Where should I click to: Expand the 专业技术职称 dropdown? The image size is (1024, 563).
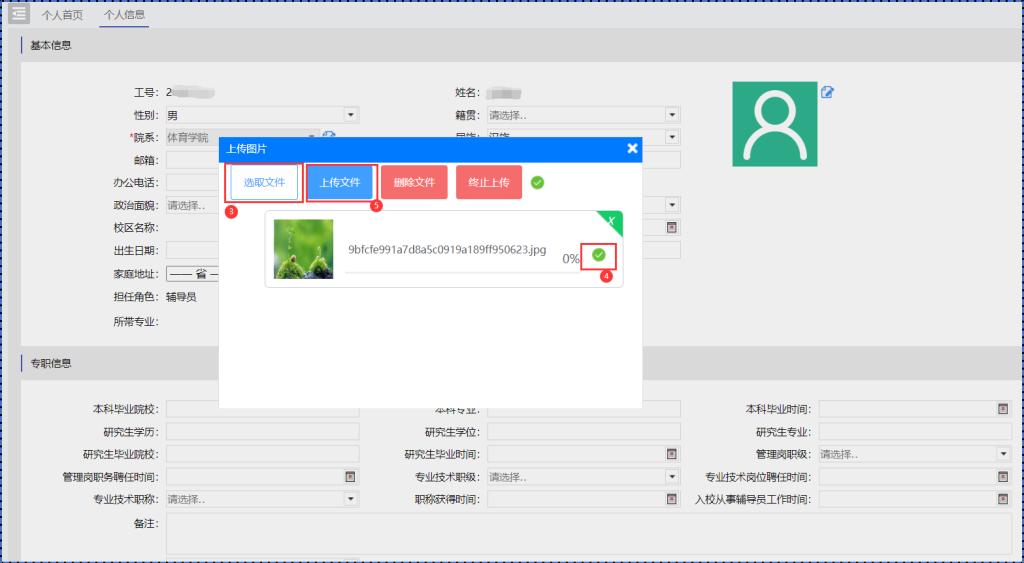350,499
